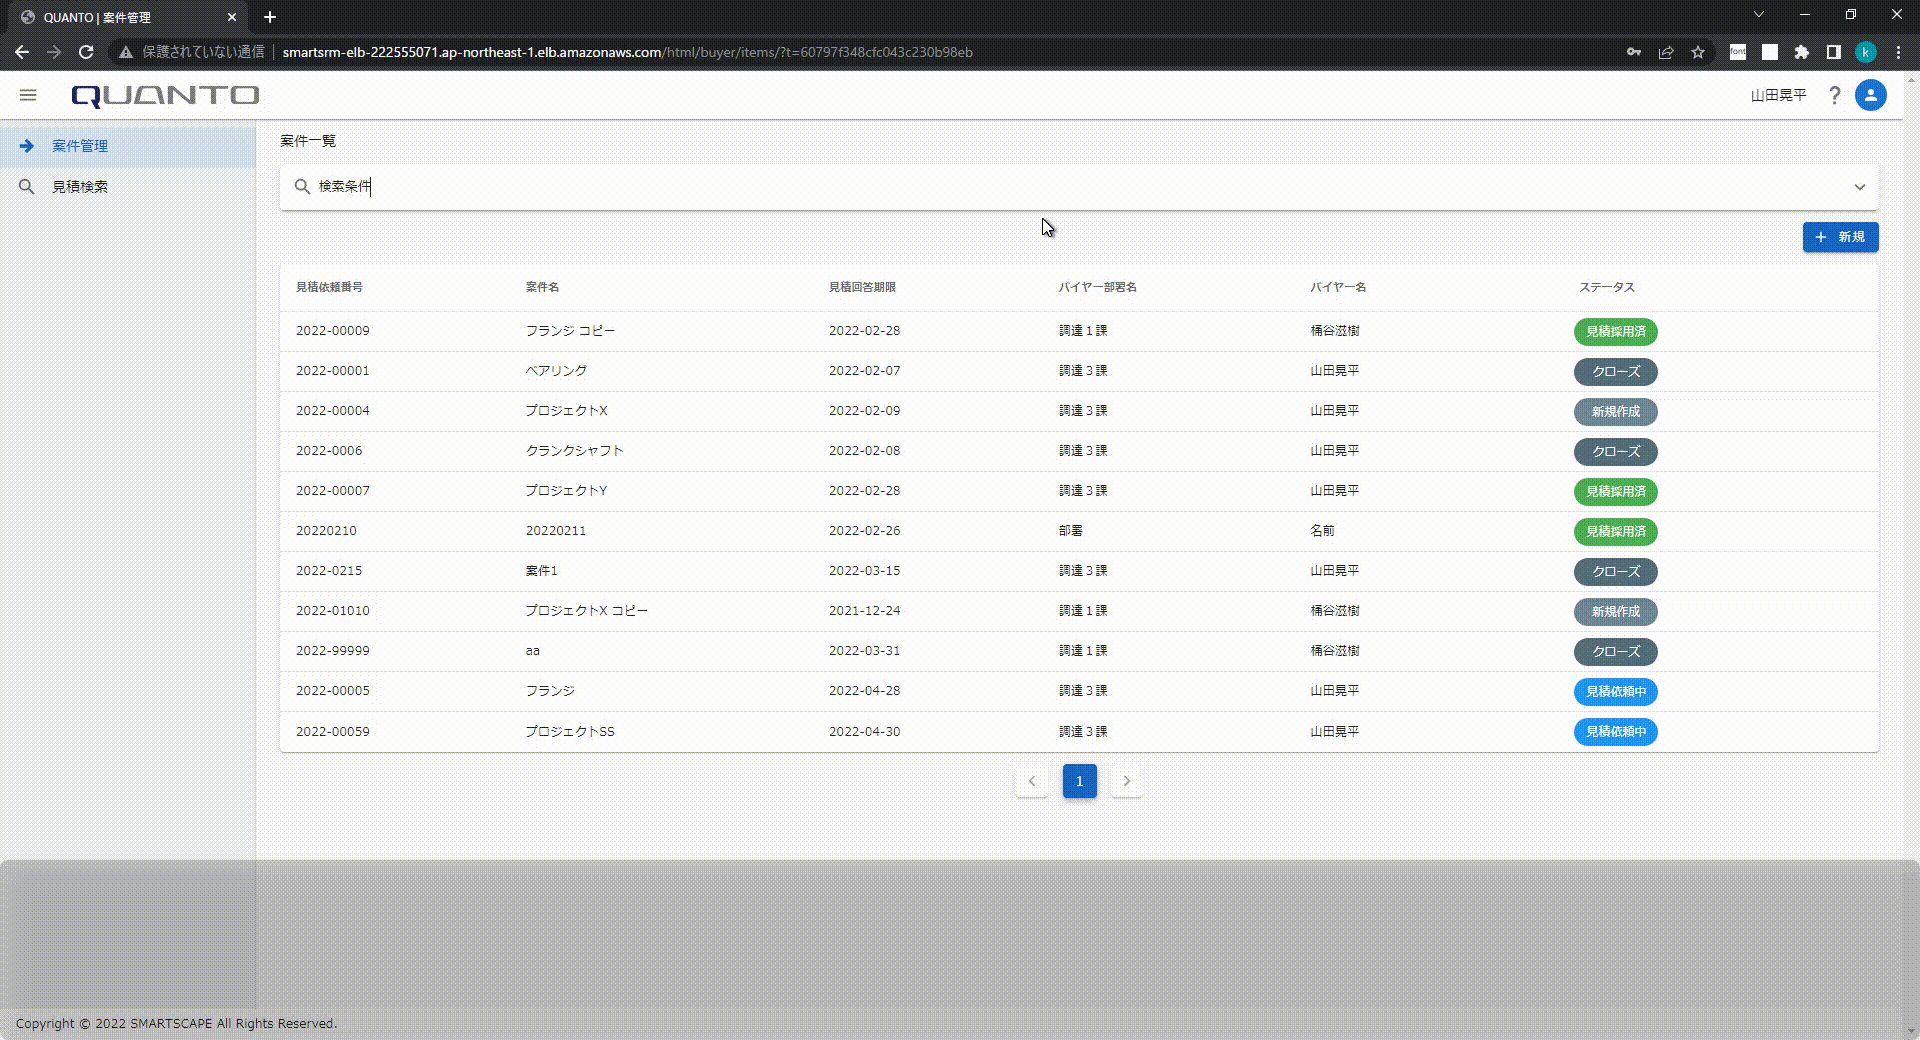
Task: Expand the 検索条件 search conditions panel
Action: 1860,187
